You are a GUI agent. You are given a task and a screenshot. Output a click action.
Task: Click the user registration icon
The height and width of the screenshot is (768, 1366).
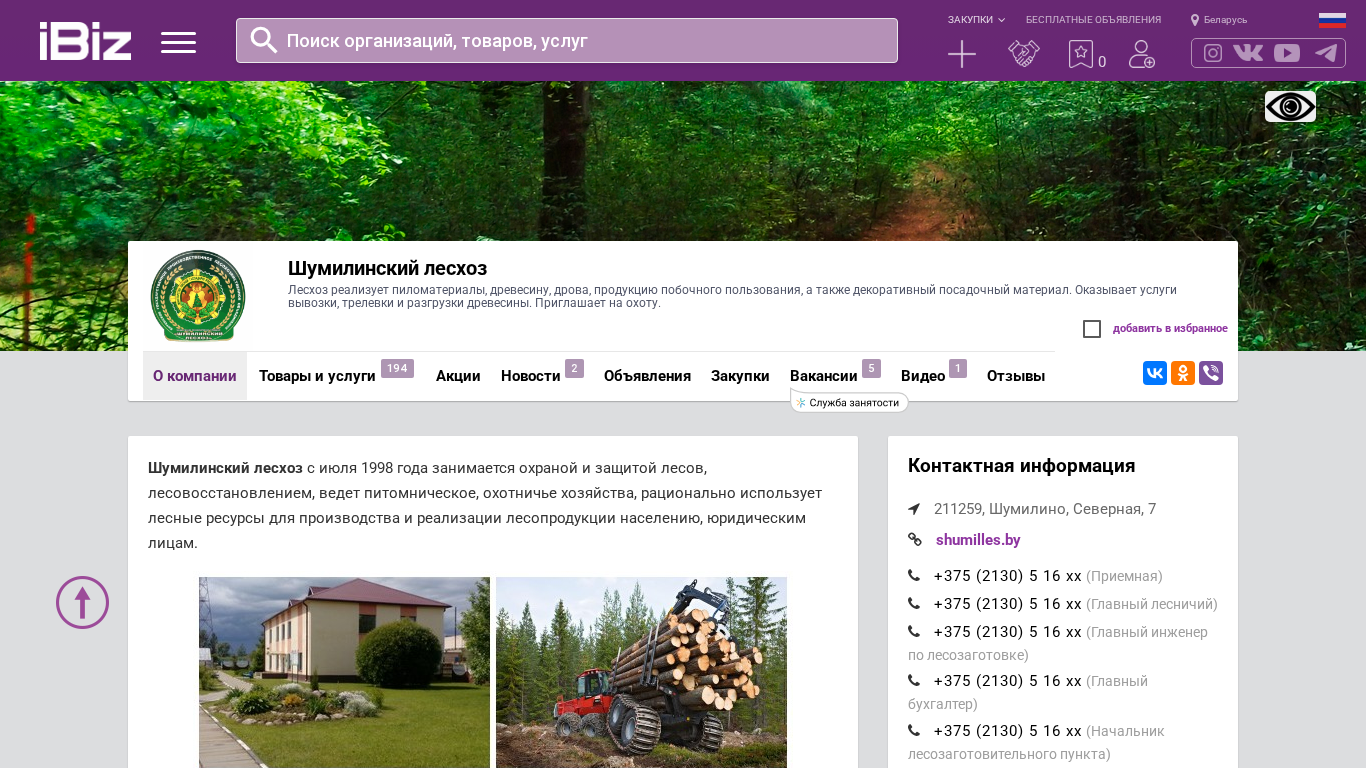[1142, 54]
